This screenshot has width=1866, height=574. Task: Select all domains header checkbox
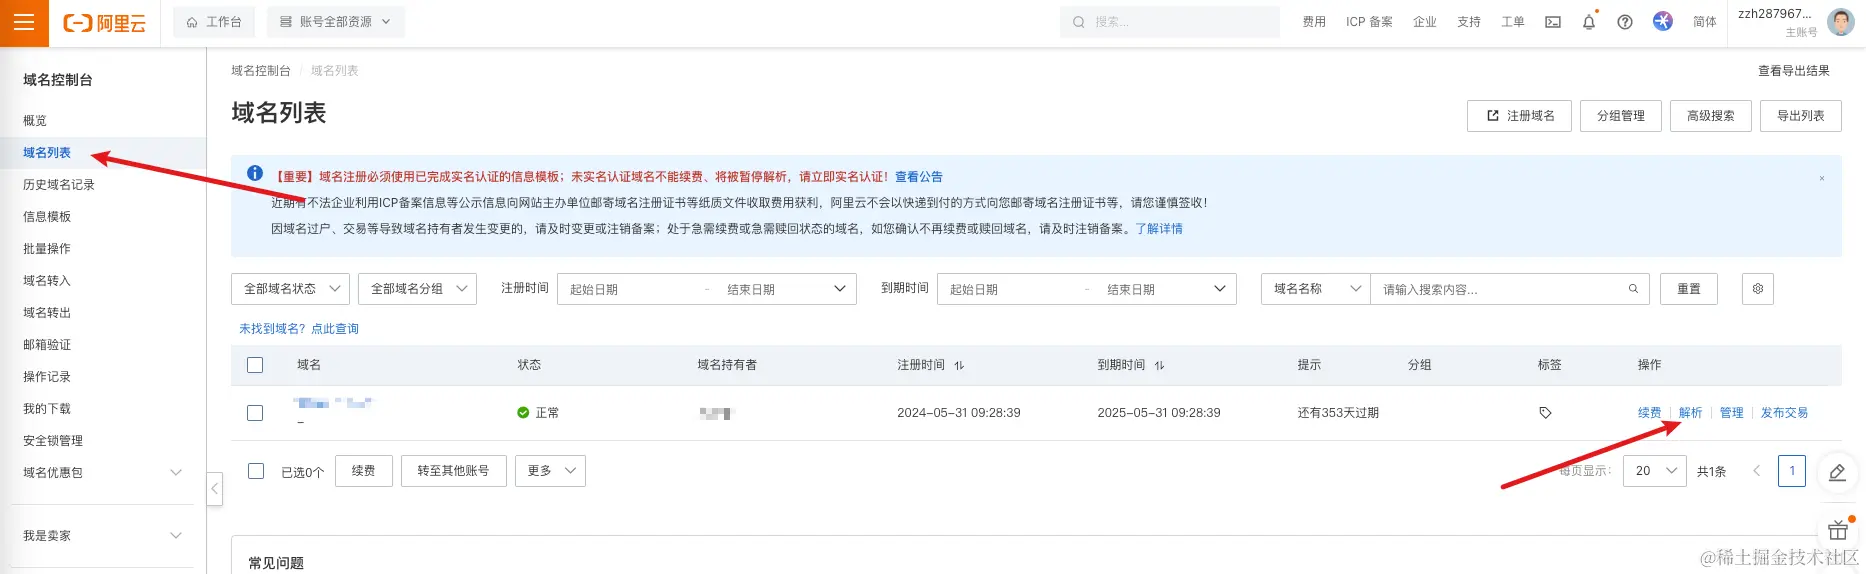coord(255,365)
